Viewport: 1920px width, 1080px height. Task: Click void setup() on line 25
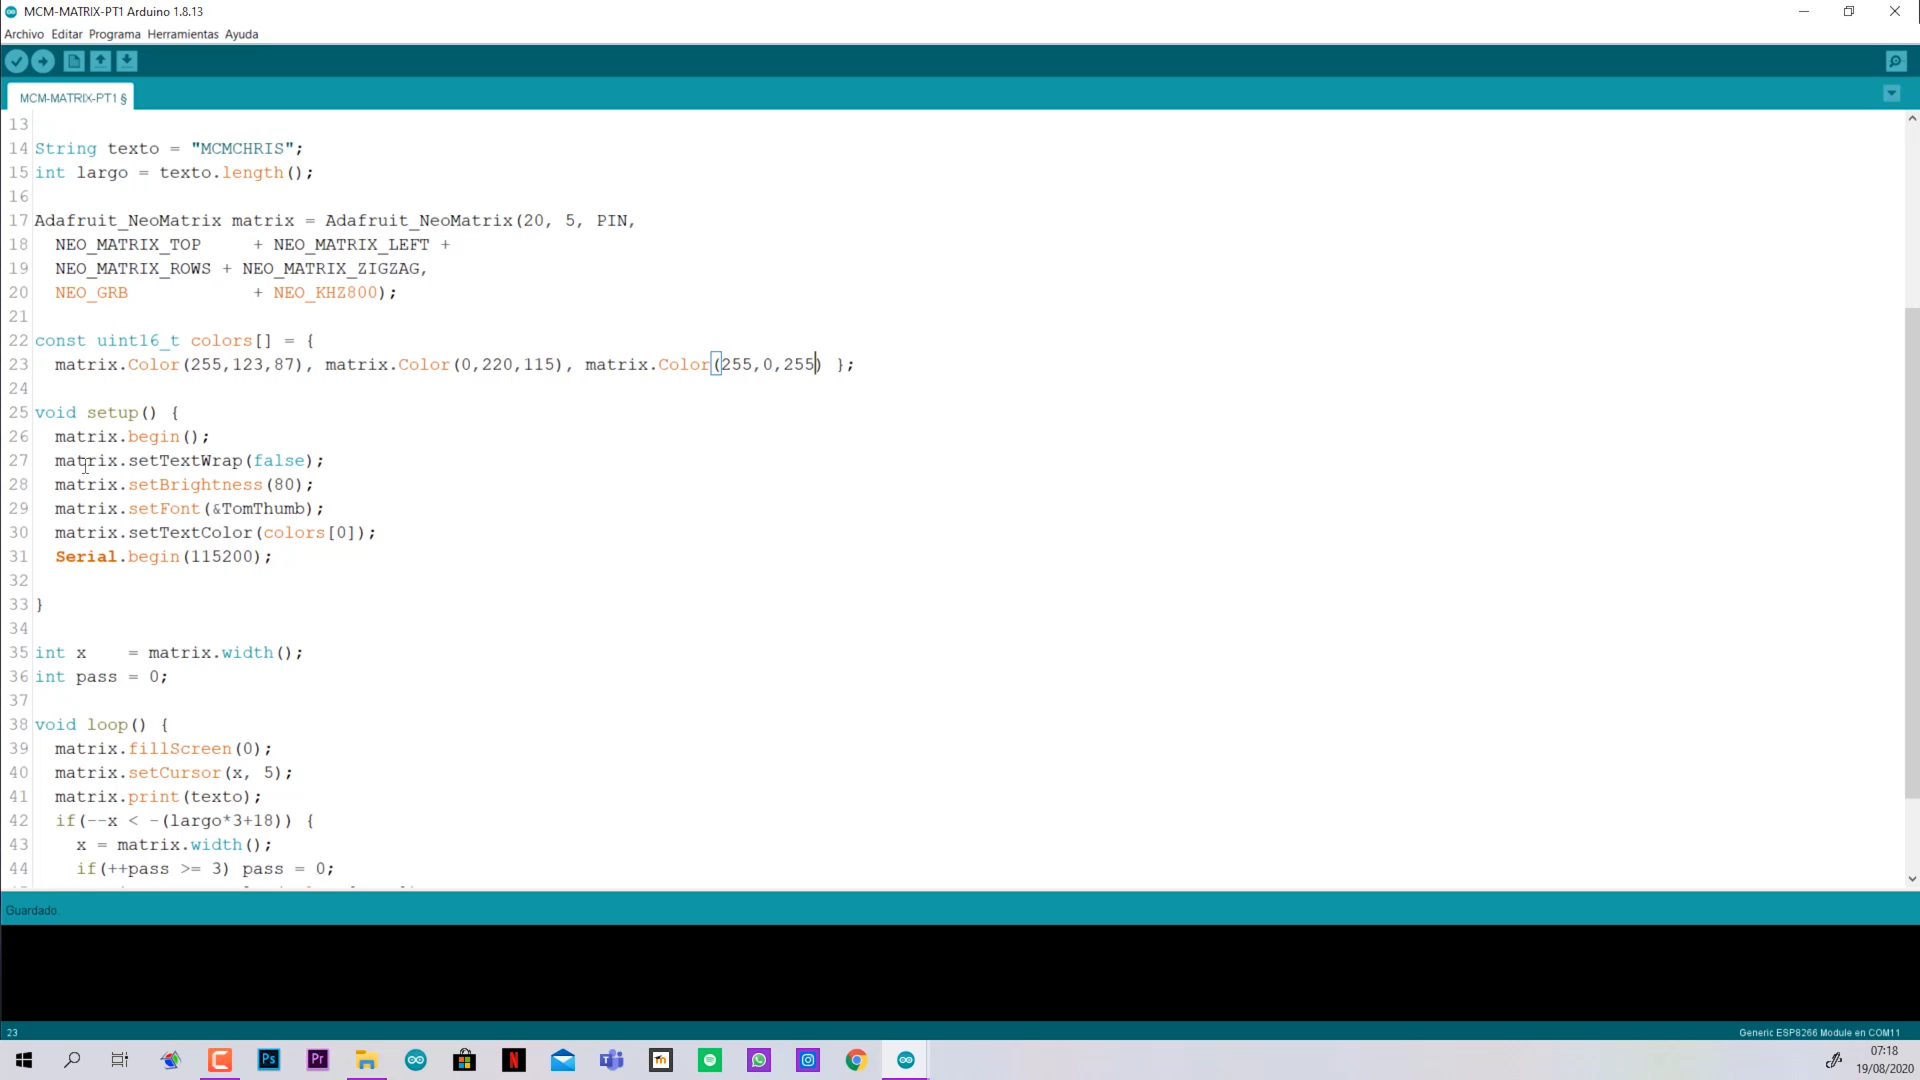click(x=96, y=412)
